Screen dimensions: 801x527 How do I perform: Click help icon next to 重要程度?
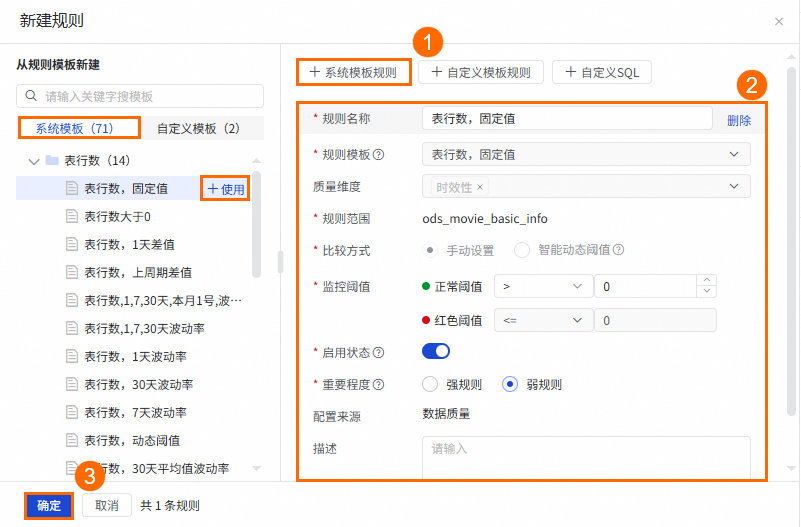point(379,385)
